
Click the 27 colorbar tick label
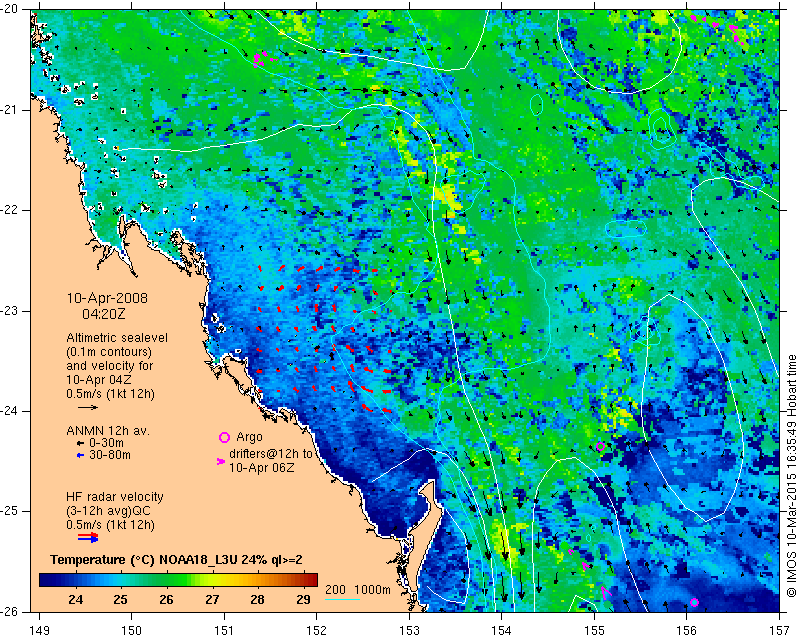(212, 599)
